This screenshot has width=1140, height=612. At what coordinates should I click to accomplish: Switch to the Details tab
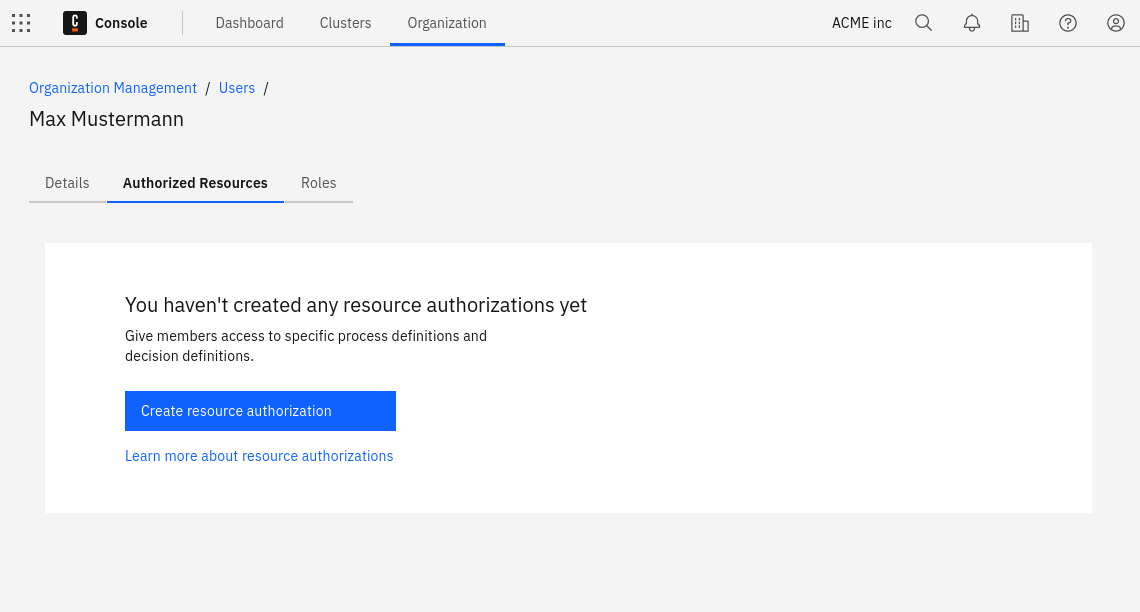[x=67, y=183]
